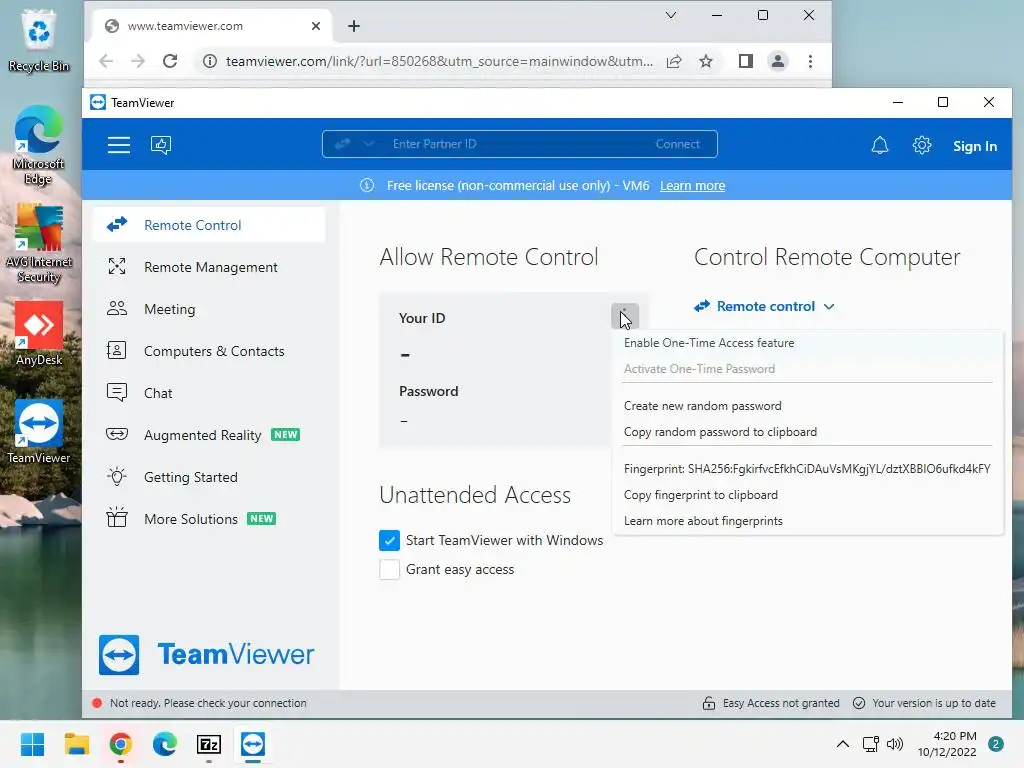Show hidden system tray icons chevron
Screen dimensions: 1024x768
point(843,744)
